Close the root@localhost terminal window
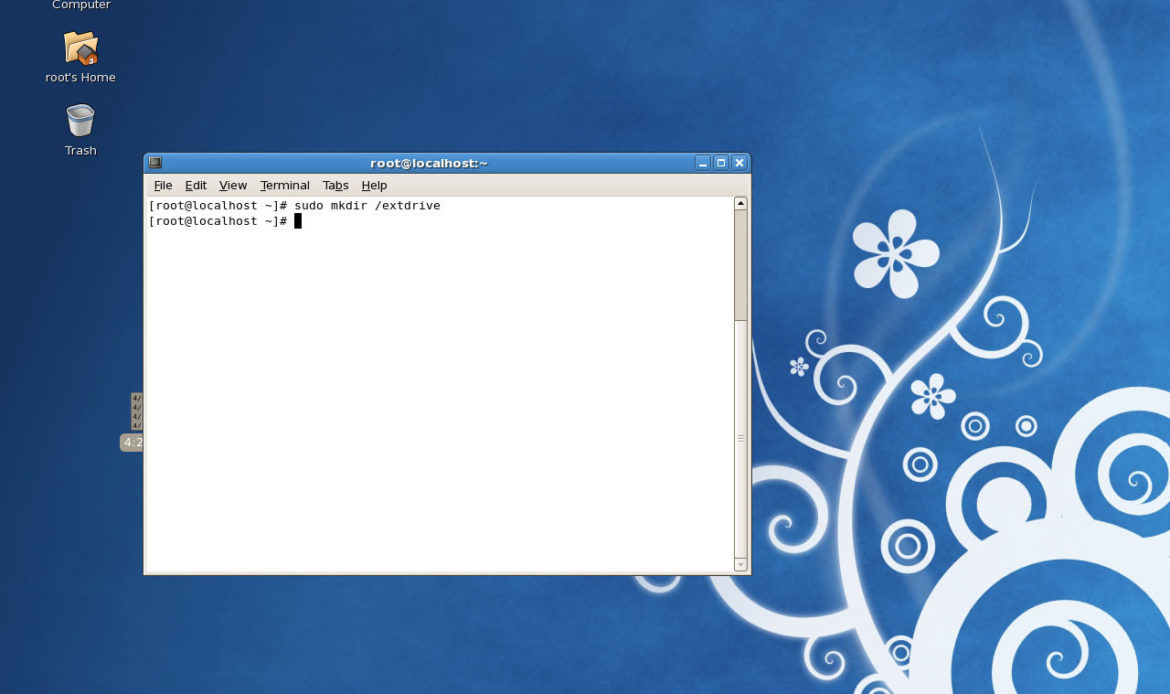Image resolution: width=1170 pixels, height=694 pixels. pyautogui.click(x=739, y=163)
